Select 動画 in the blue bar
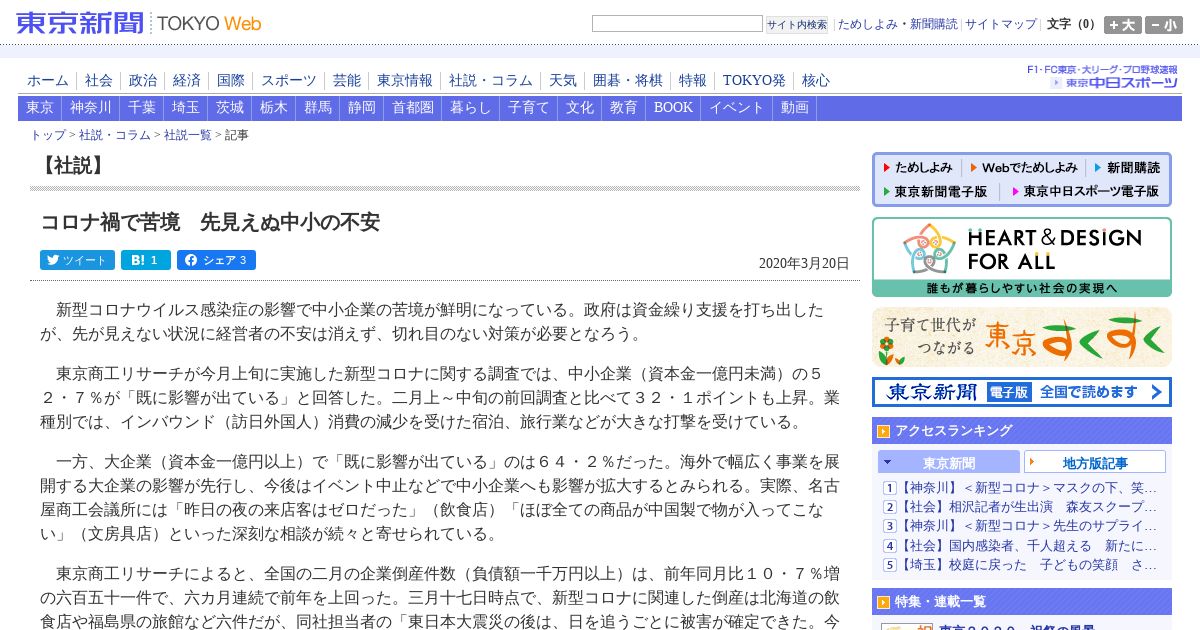The image size is (1200, 630). (795, 108)
